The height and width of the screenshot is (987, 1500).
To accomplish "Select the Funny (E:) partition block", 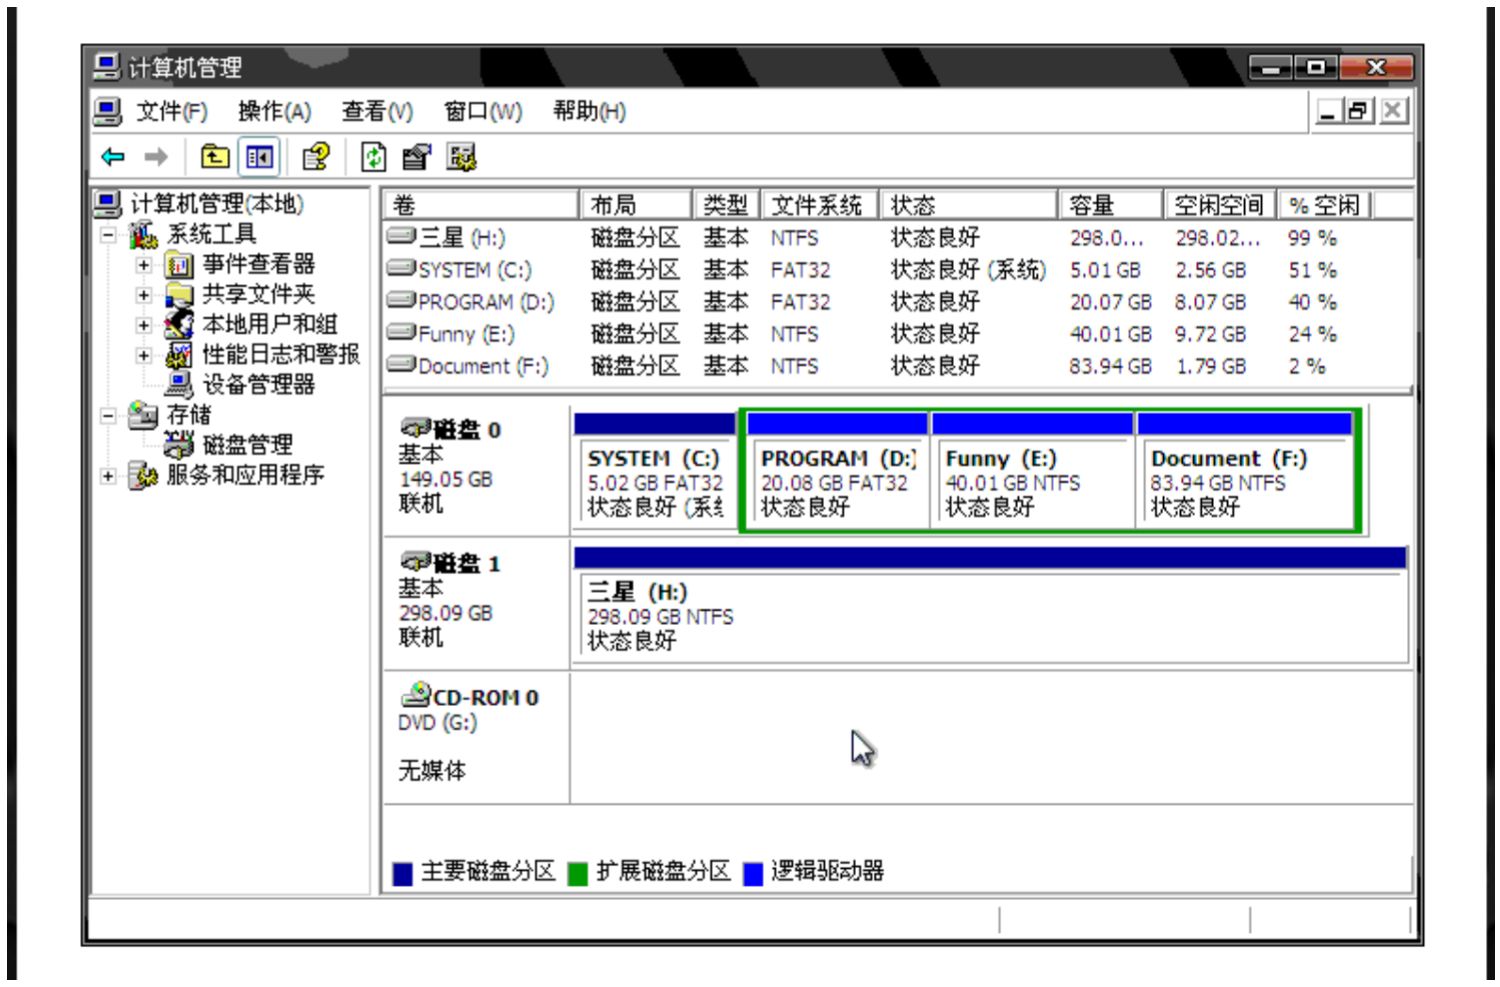I will 1032,469.
